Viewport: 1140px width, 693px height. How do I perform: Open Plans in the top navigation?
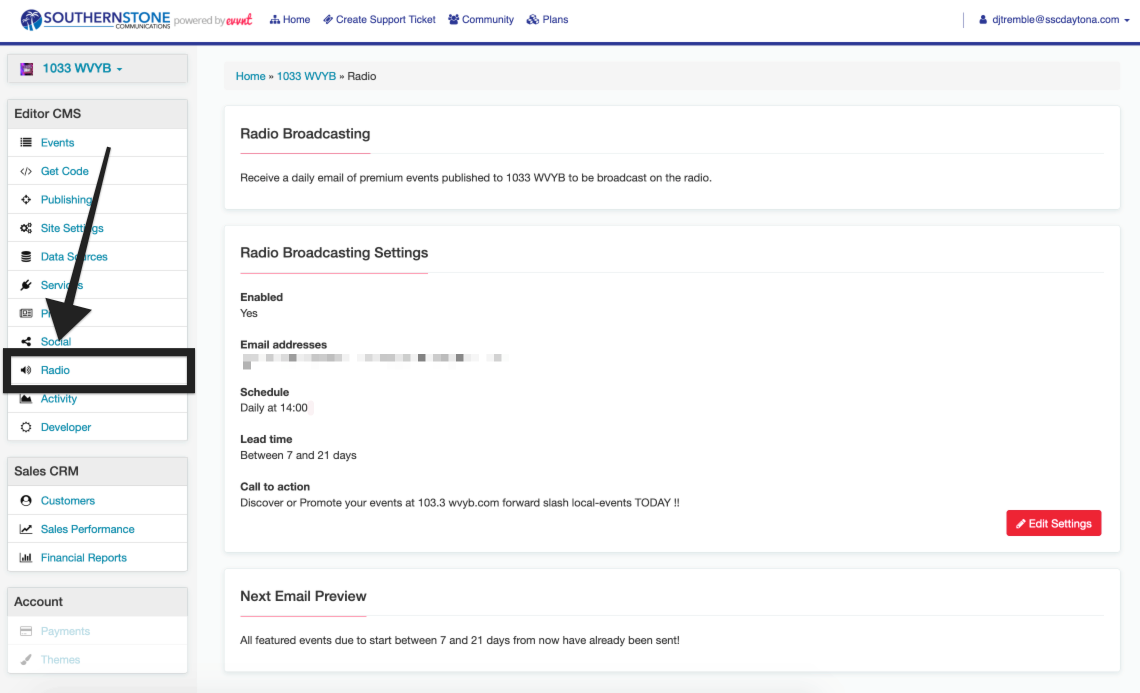pos(547,20)
